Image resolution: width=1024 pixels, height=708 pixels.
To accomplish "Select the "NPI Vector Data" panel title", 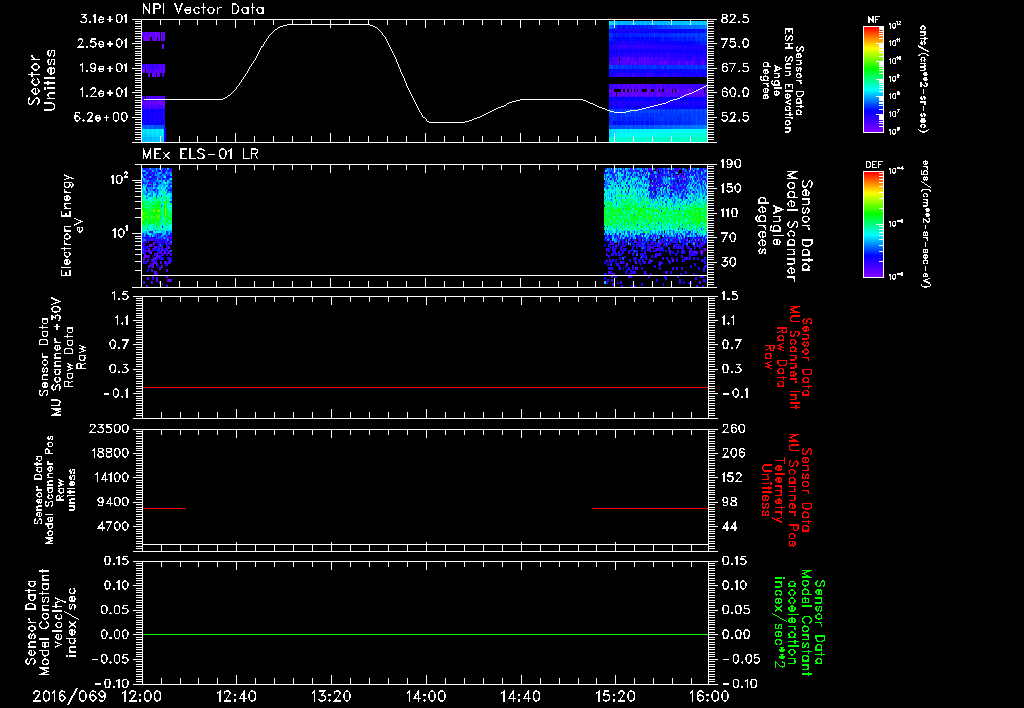I will click(x=204, y=9).
